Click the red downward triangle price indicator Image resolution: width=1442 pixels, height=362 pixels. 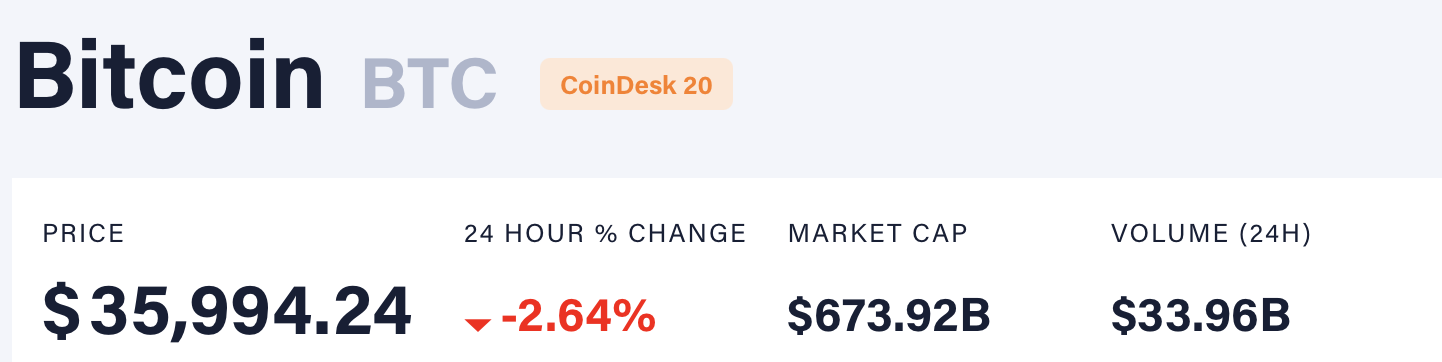[478, 324]
